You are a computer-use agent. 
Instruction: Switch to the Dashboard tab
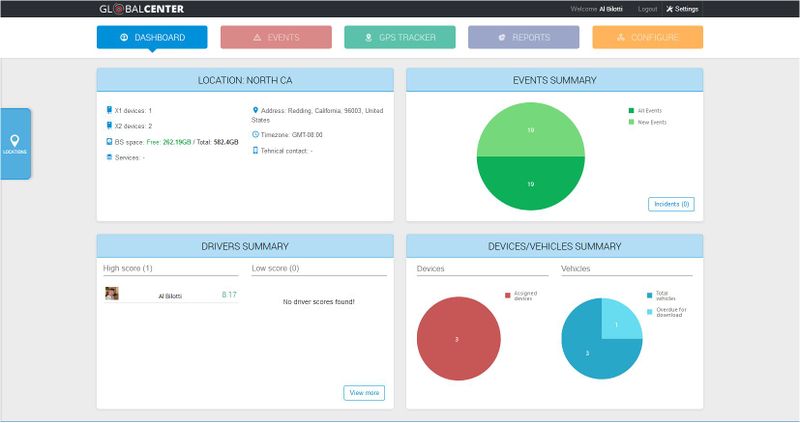click(x=152, y=37)
